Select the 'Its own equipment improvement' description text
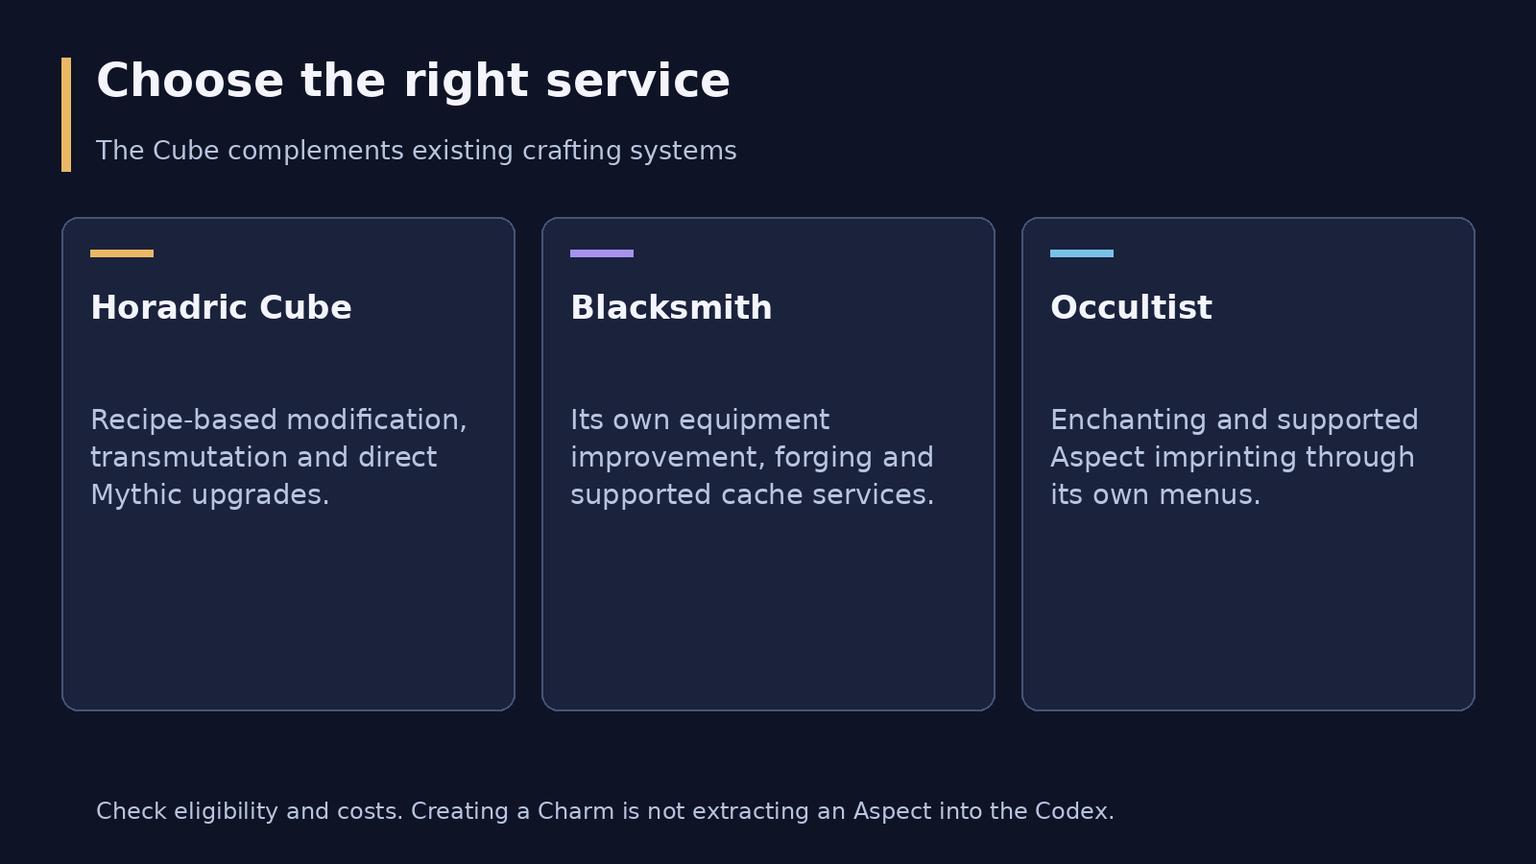Viewport: 1536px width, 864px height. (752, 457)
